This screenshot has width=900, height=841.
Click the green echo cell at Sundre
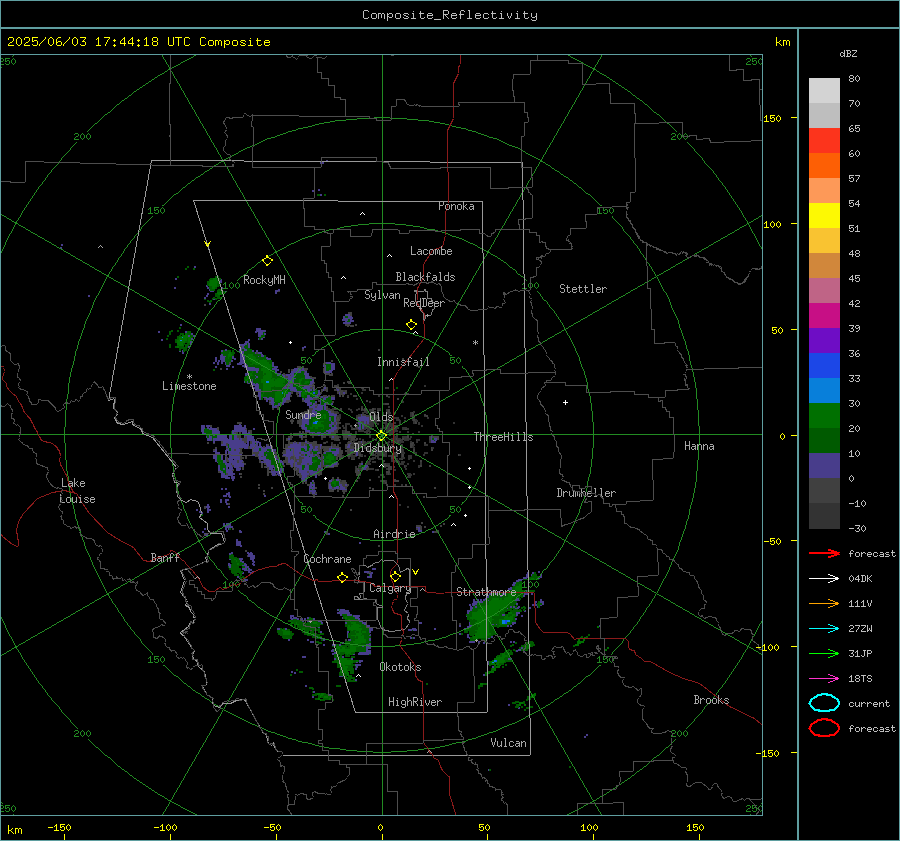(x=317, y=423)
